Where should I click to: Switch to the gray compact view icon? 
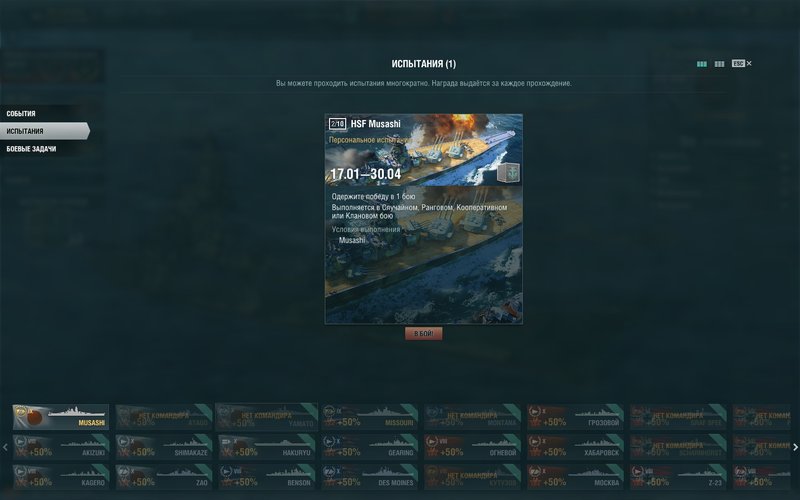[719, 64]
